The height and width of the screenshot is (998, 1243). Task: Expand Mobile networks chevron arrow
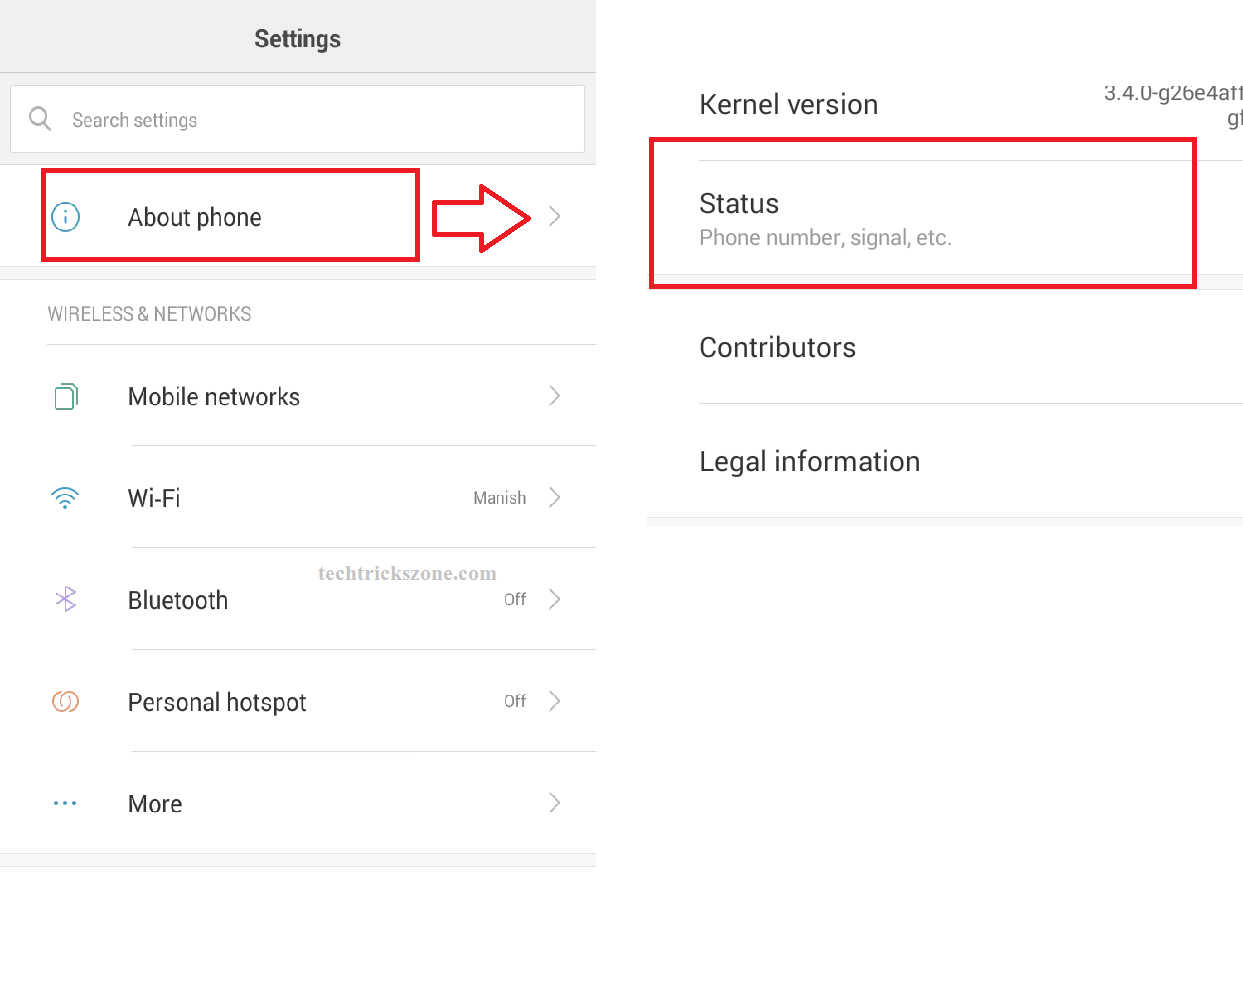pyautogui.click(x=555, y=397)
